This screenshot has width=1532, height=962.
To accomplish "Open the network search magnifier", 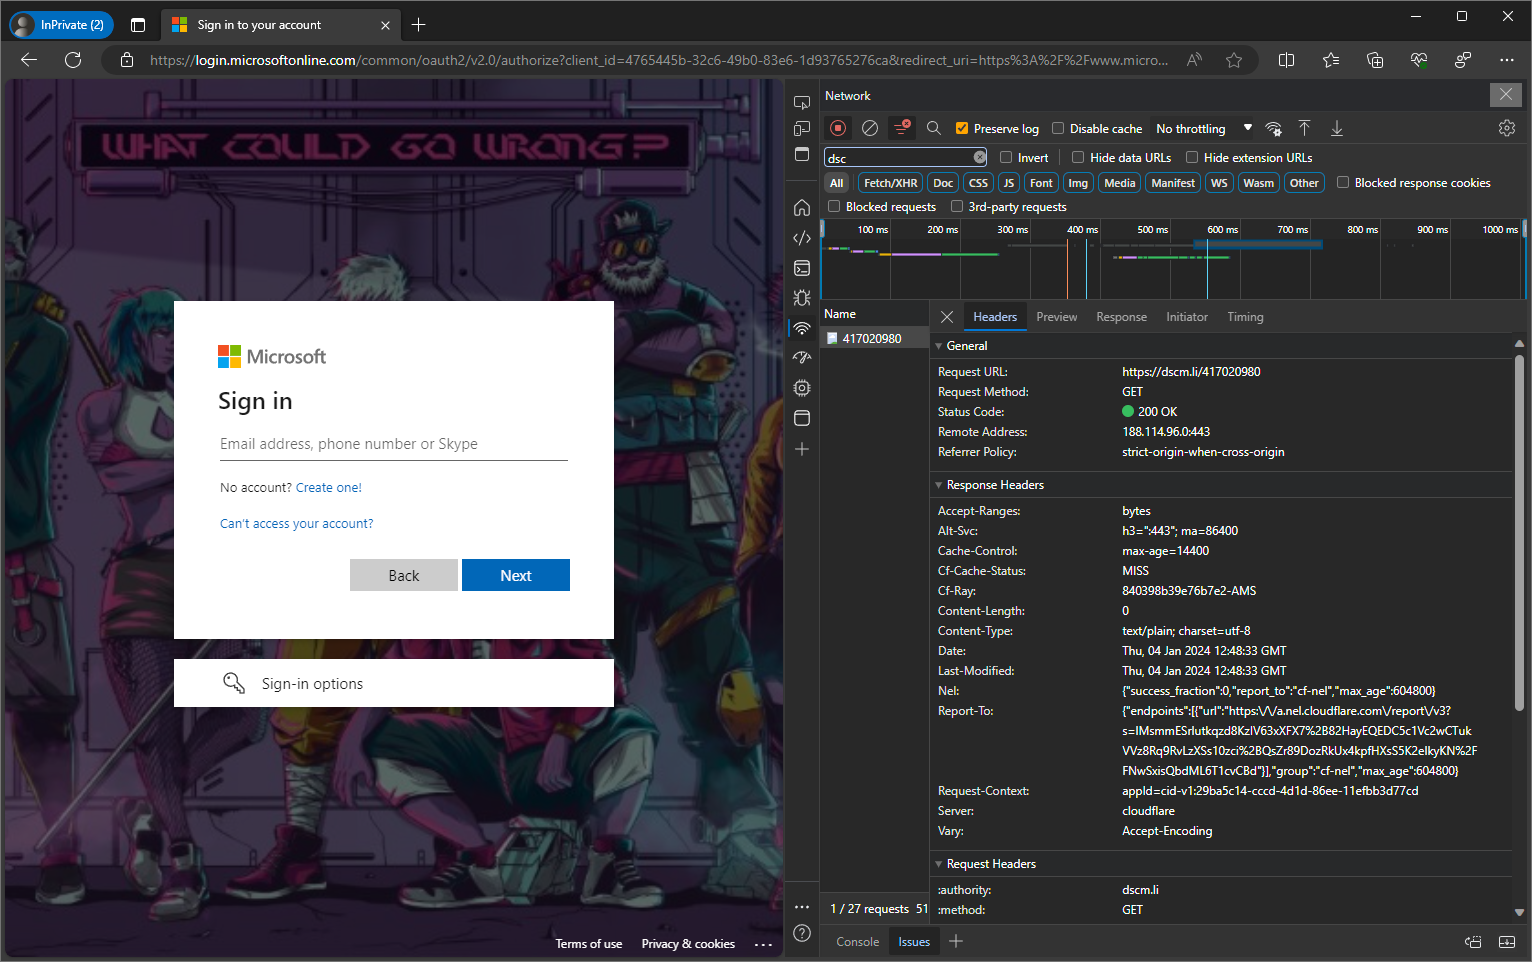I will pyautogui.click(x=933, y=128).
